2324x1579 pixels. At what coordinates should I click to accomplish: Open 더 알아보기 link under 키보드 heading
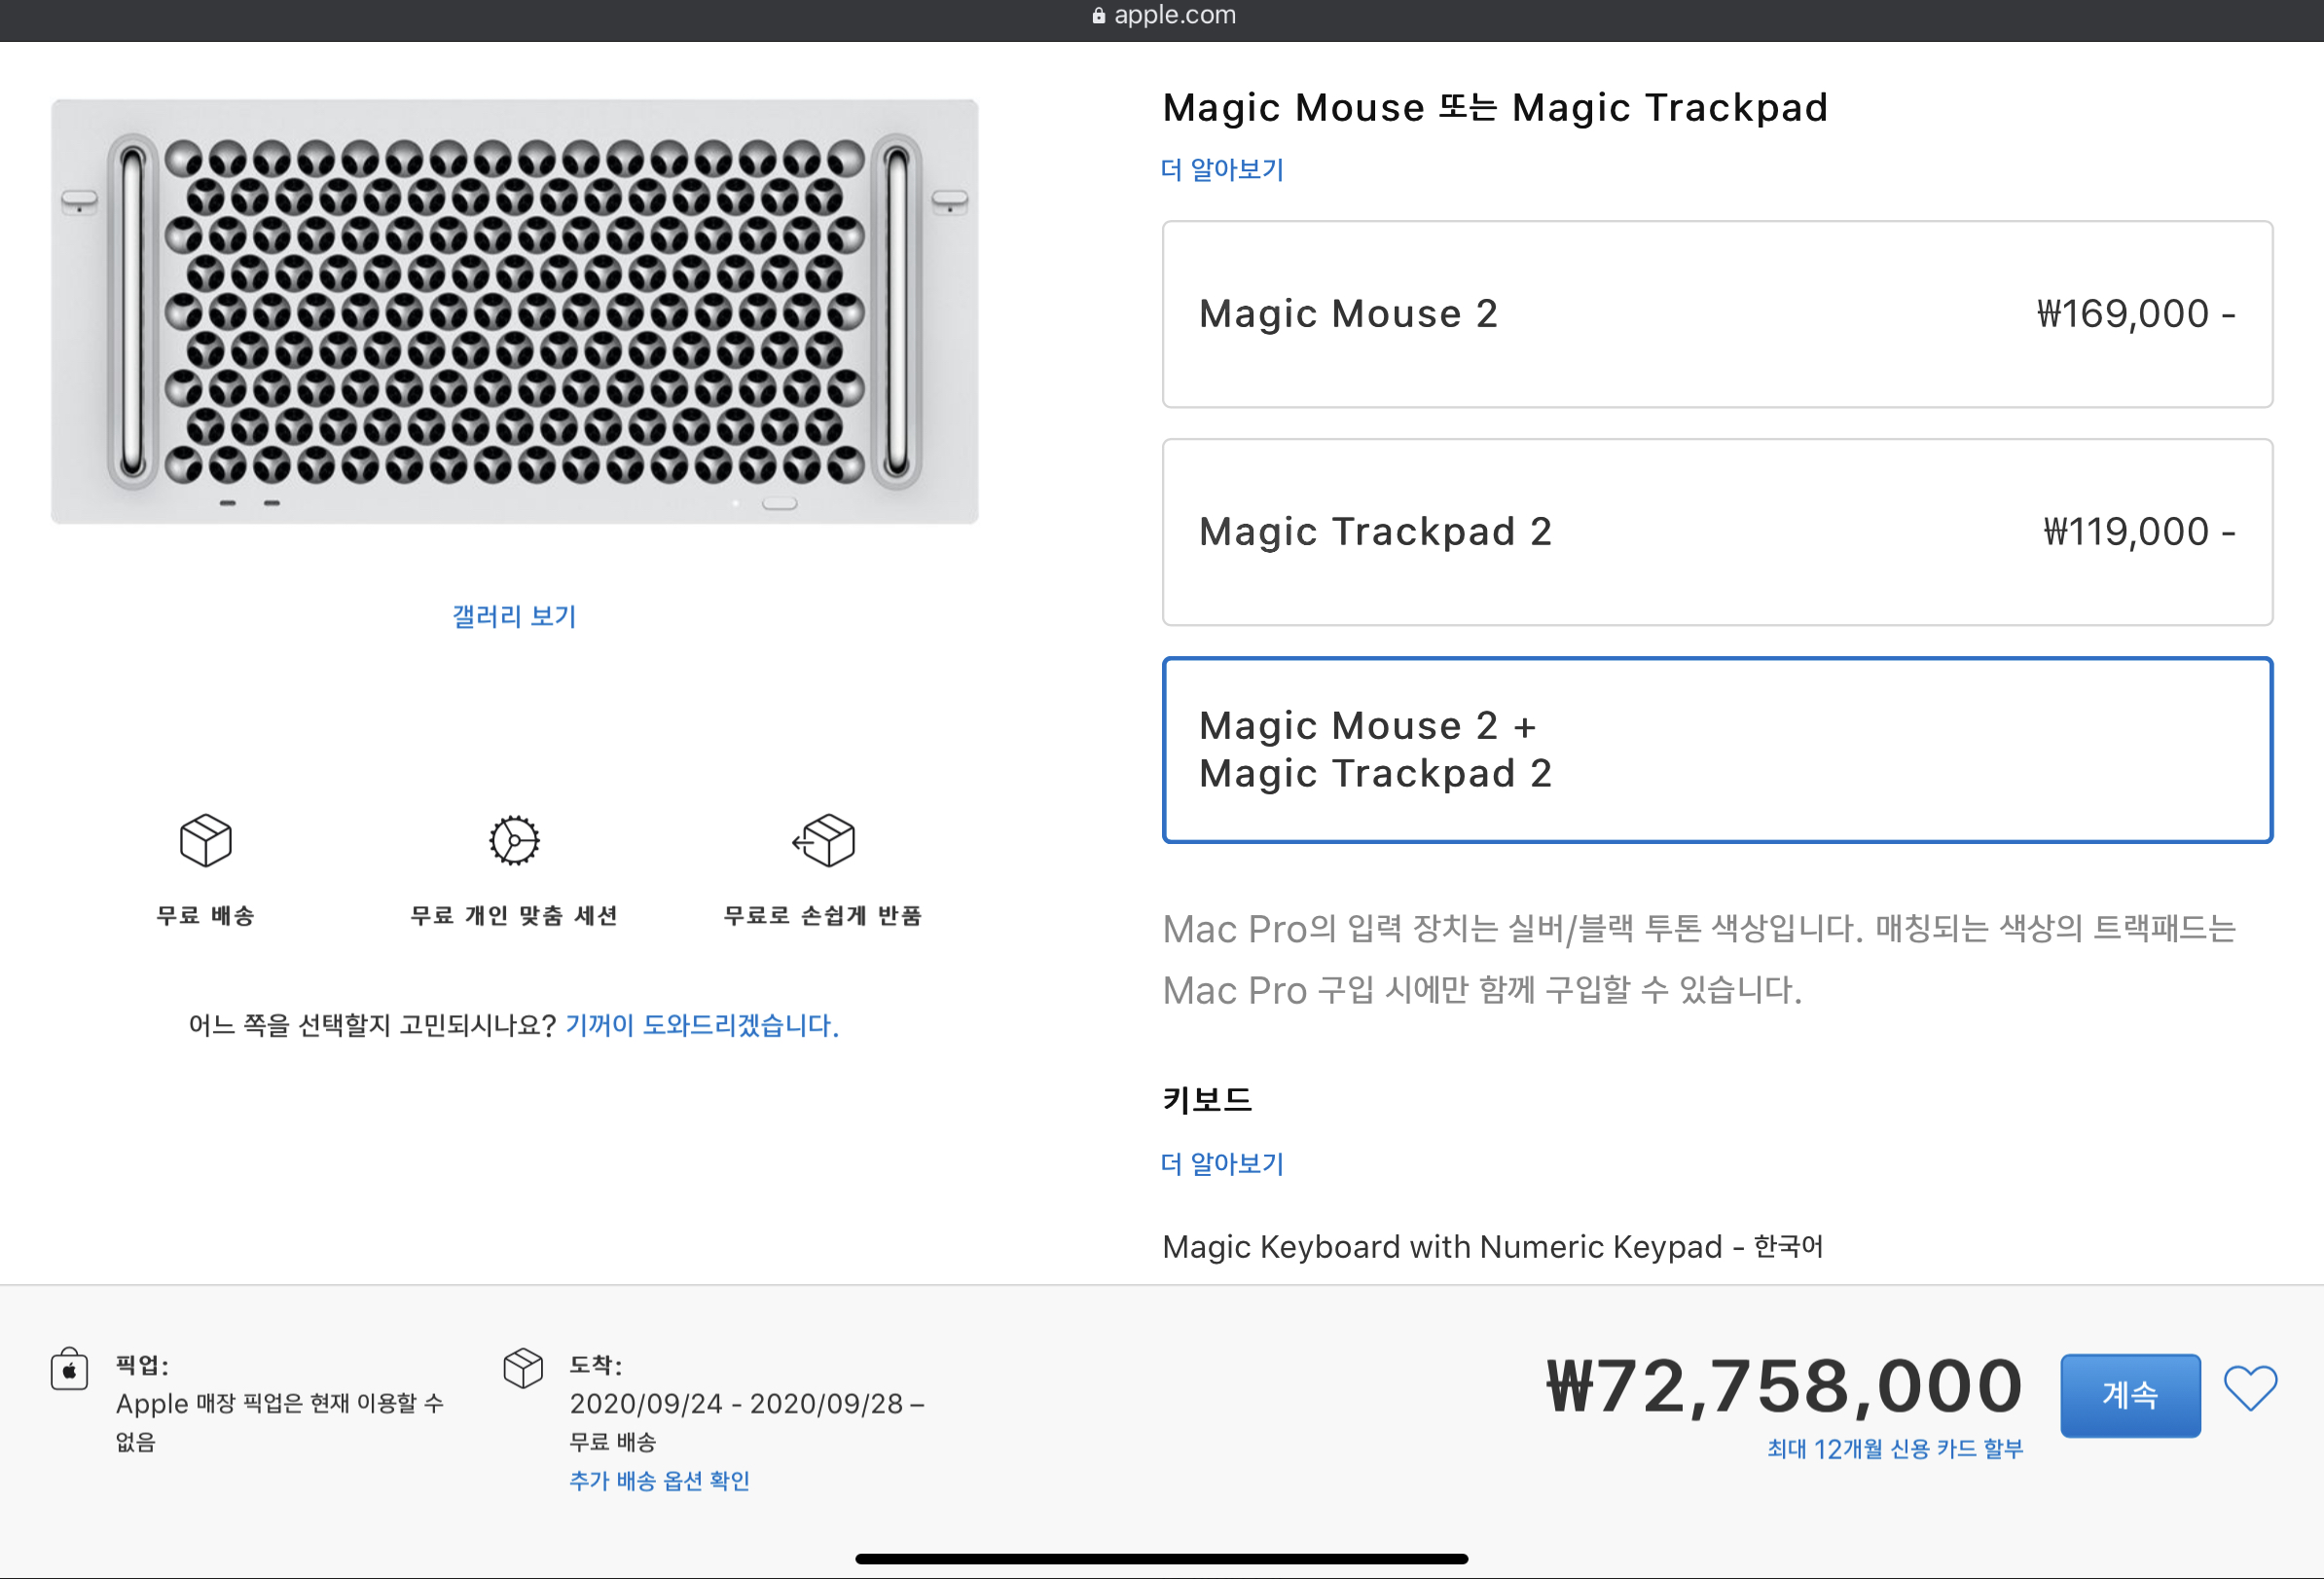pos(1222,1163)
